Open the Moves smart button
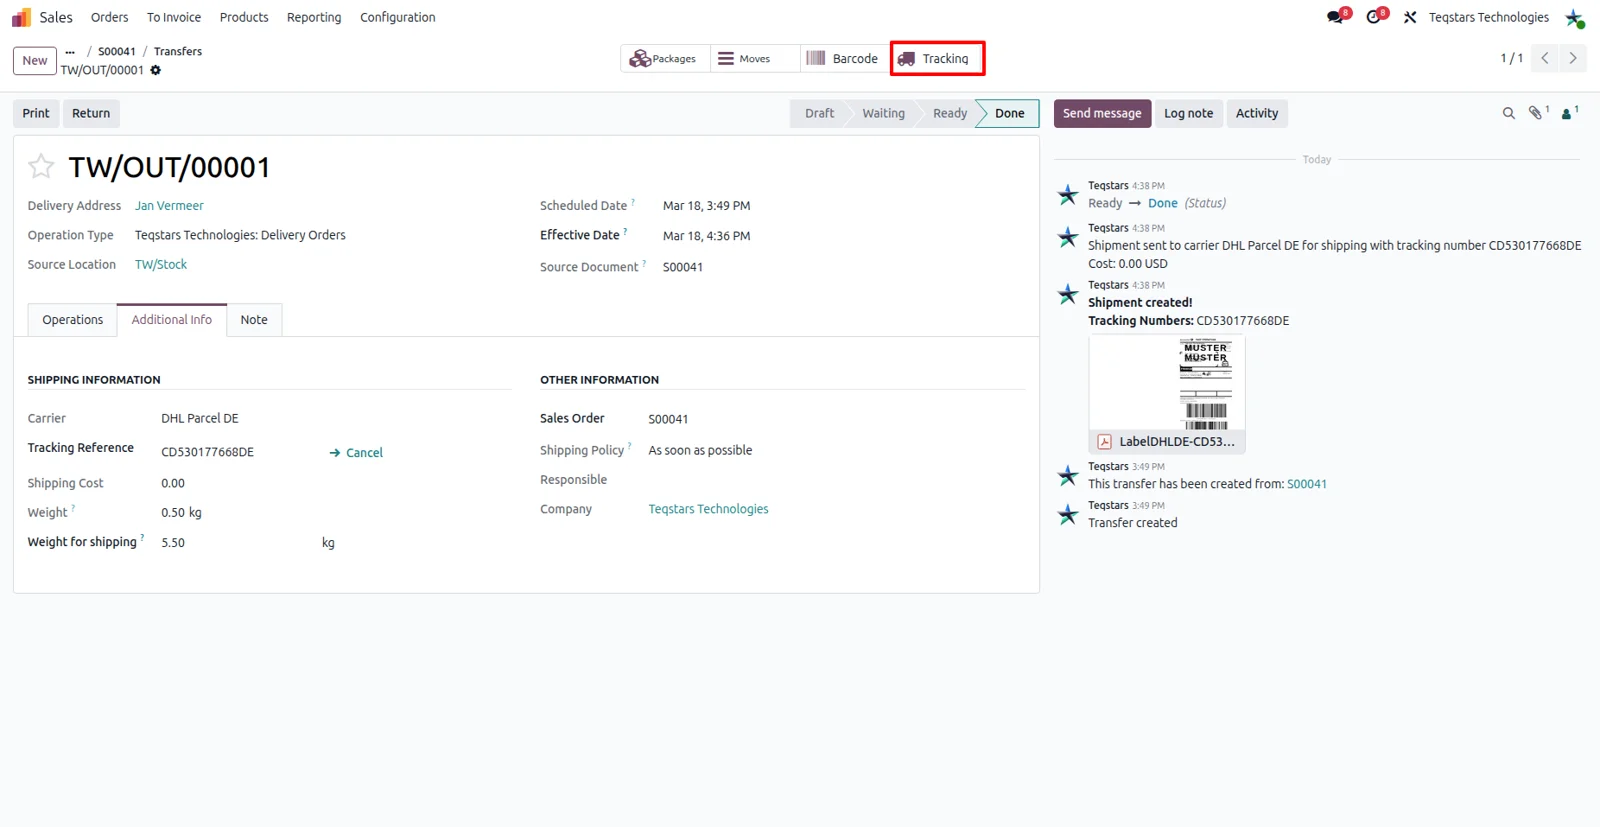 (x=754, y=59)
